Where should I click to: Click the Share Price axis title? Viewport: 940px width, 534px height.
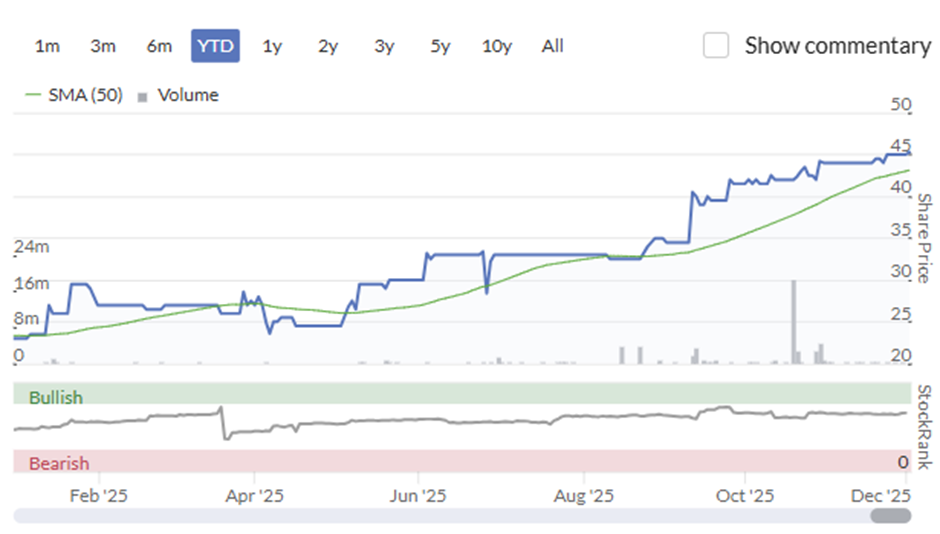click(925, 238)
